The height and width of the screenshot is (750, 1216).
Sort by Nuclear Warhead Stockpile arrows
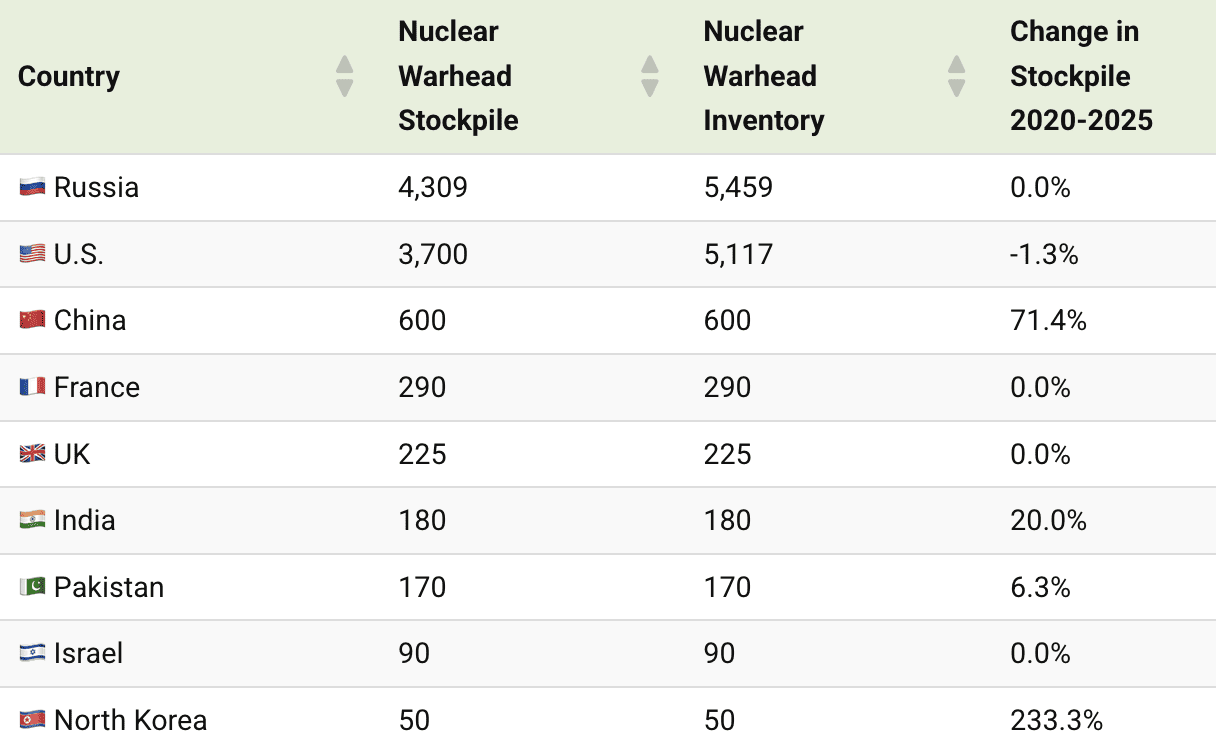pyautogui.click(x=650, y=76)
